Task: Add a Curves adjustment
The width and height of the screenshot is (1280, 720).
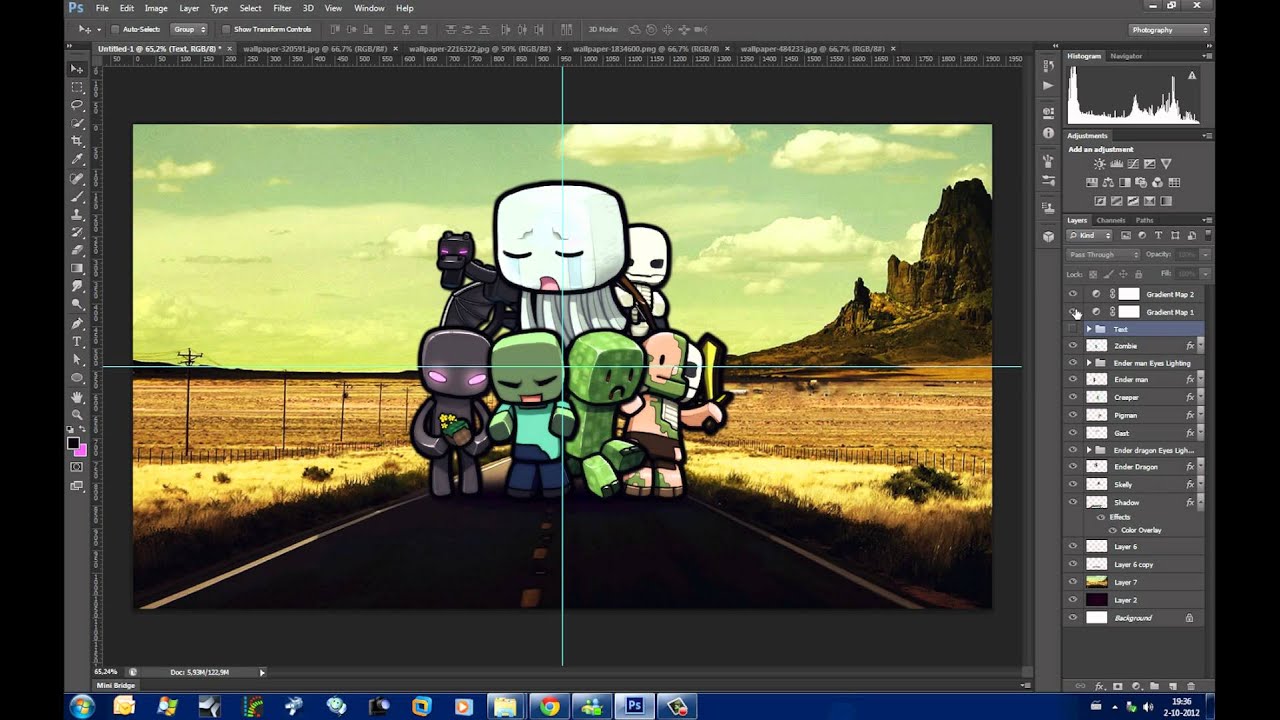Action: [x=1133, y=164]
